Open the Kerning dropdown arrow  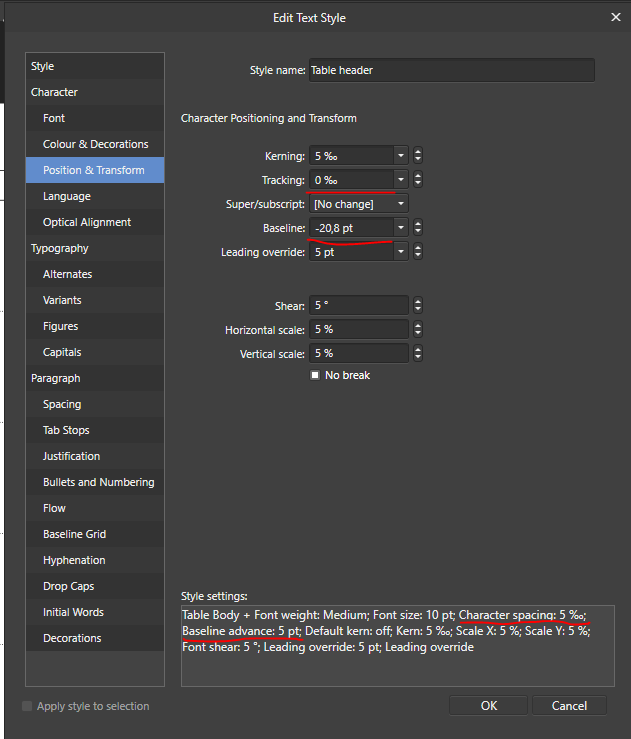pyautogui.click(x=401, y=156)
